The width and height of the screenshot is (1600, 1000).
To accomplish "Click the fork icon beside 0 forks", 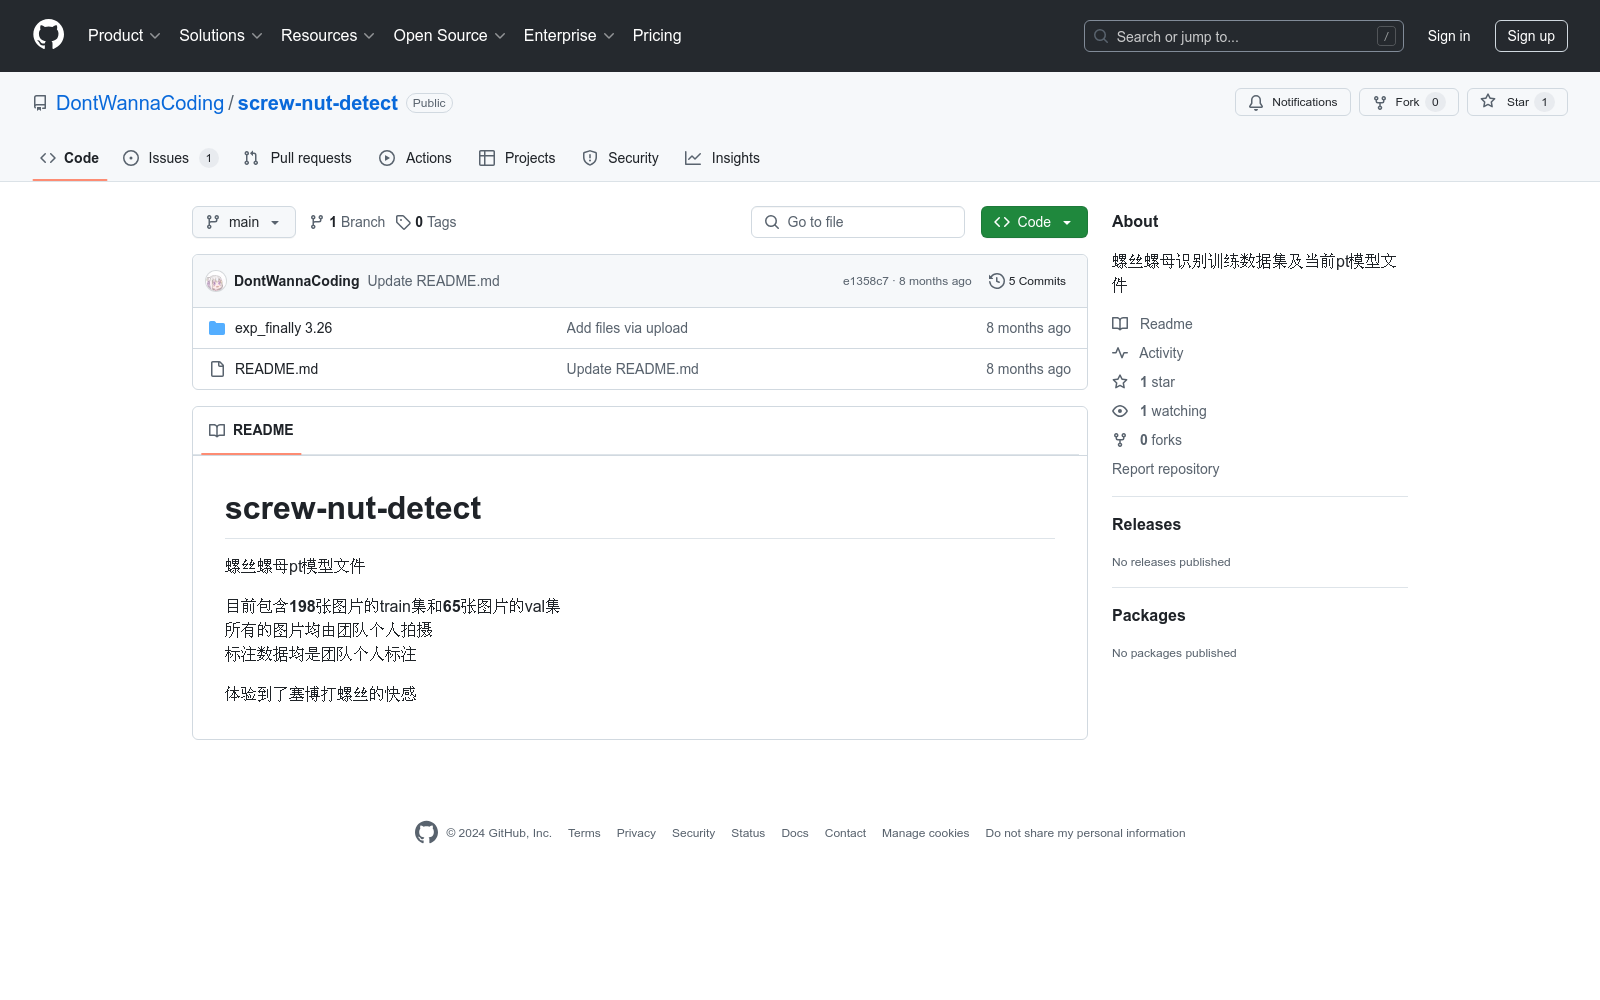I will coord(1120,440).
